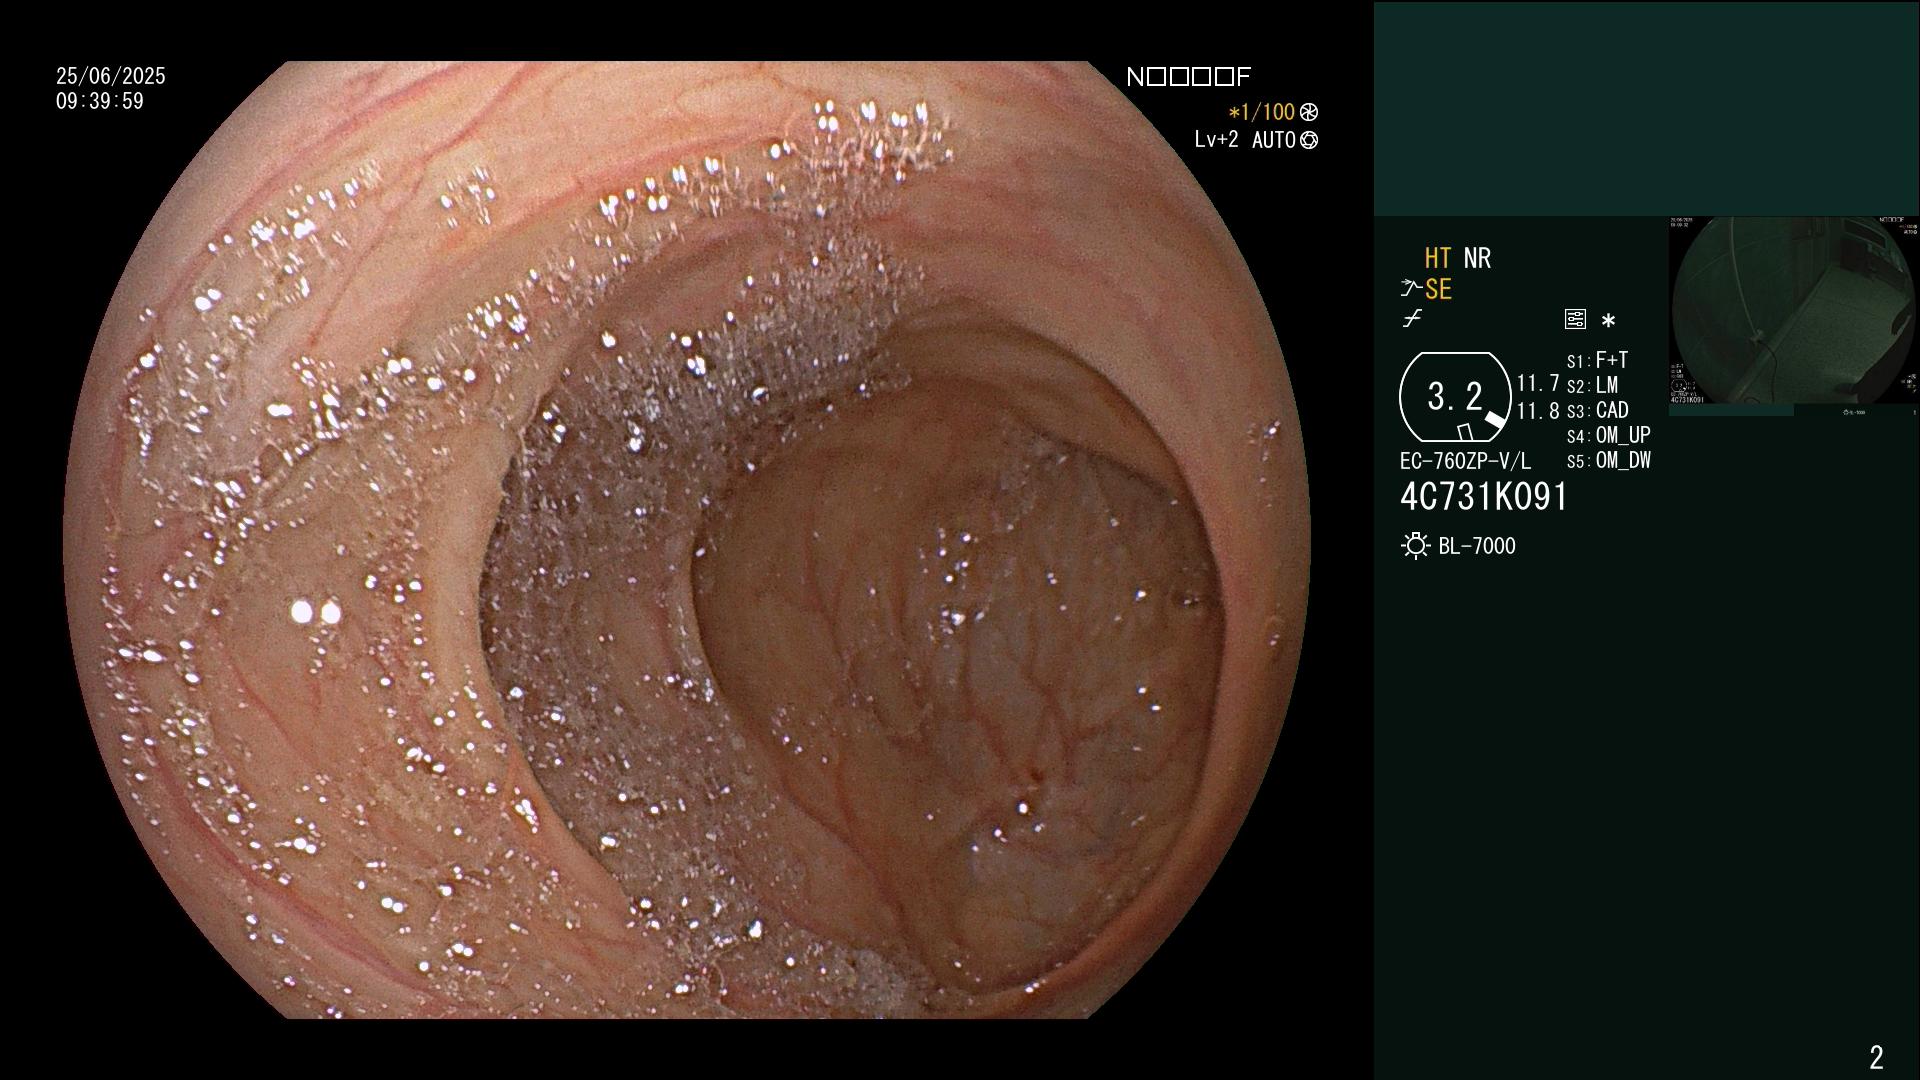Click the settings sliders icon

pos(1575,320)
